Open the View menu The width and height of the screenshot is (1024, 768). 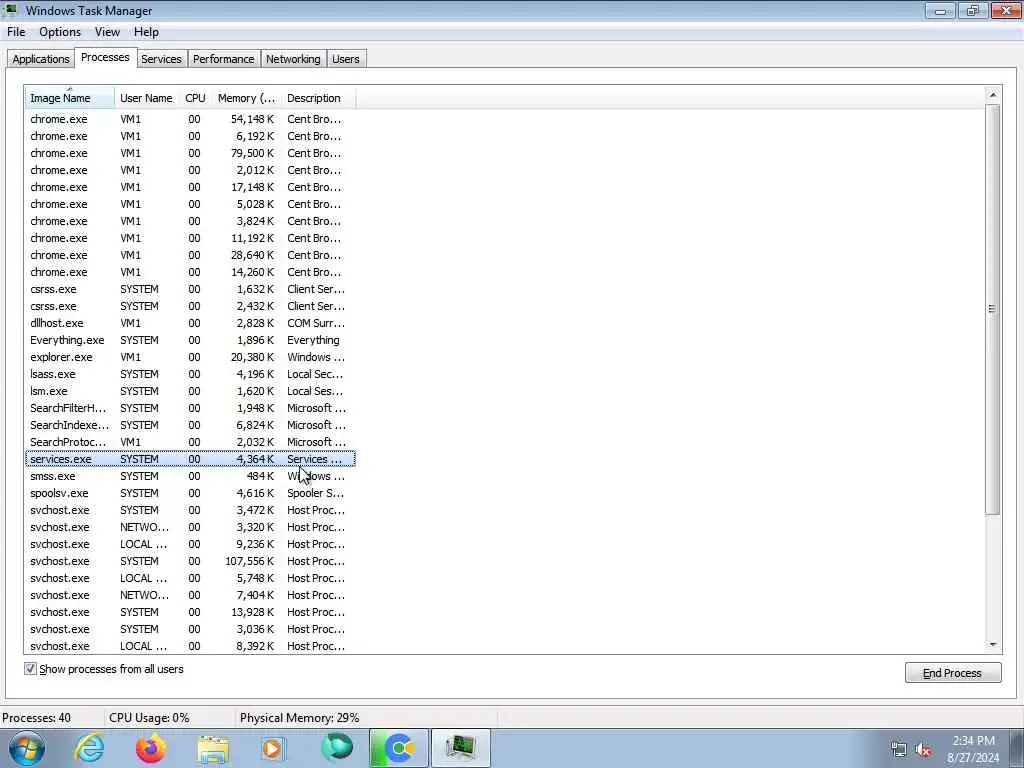[107, 32]
